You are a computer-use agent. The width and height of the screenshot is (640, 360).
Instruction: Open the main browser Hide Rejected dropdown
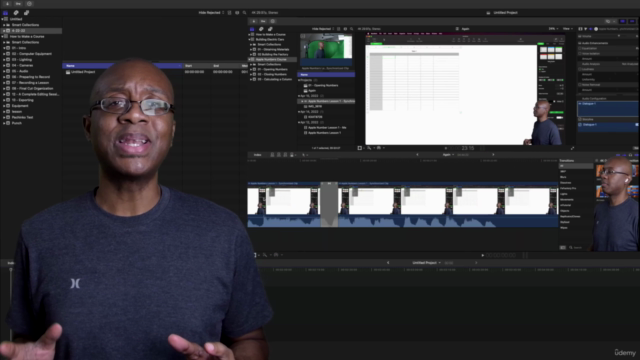(211, 13)
